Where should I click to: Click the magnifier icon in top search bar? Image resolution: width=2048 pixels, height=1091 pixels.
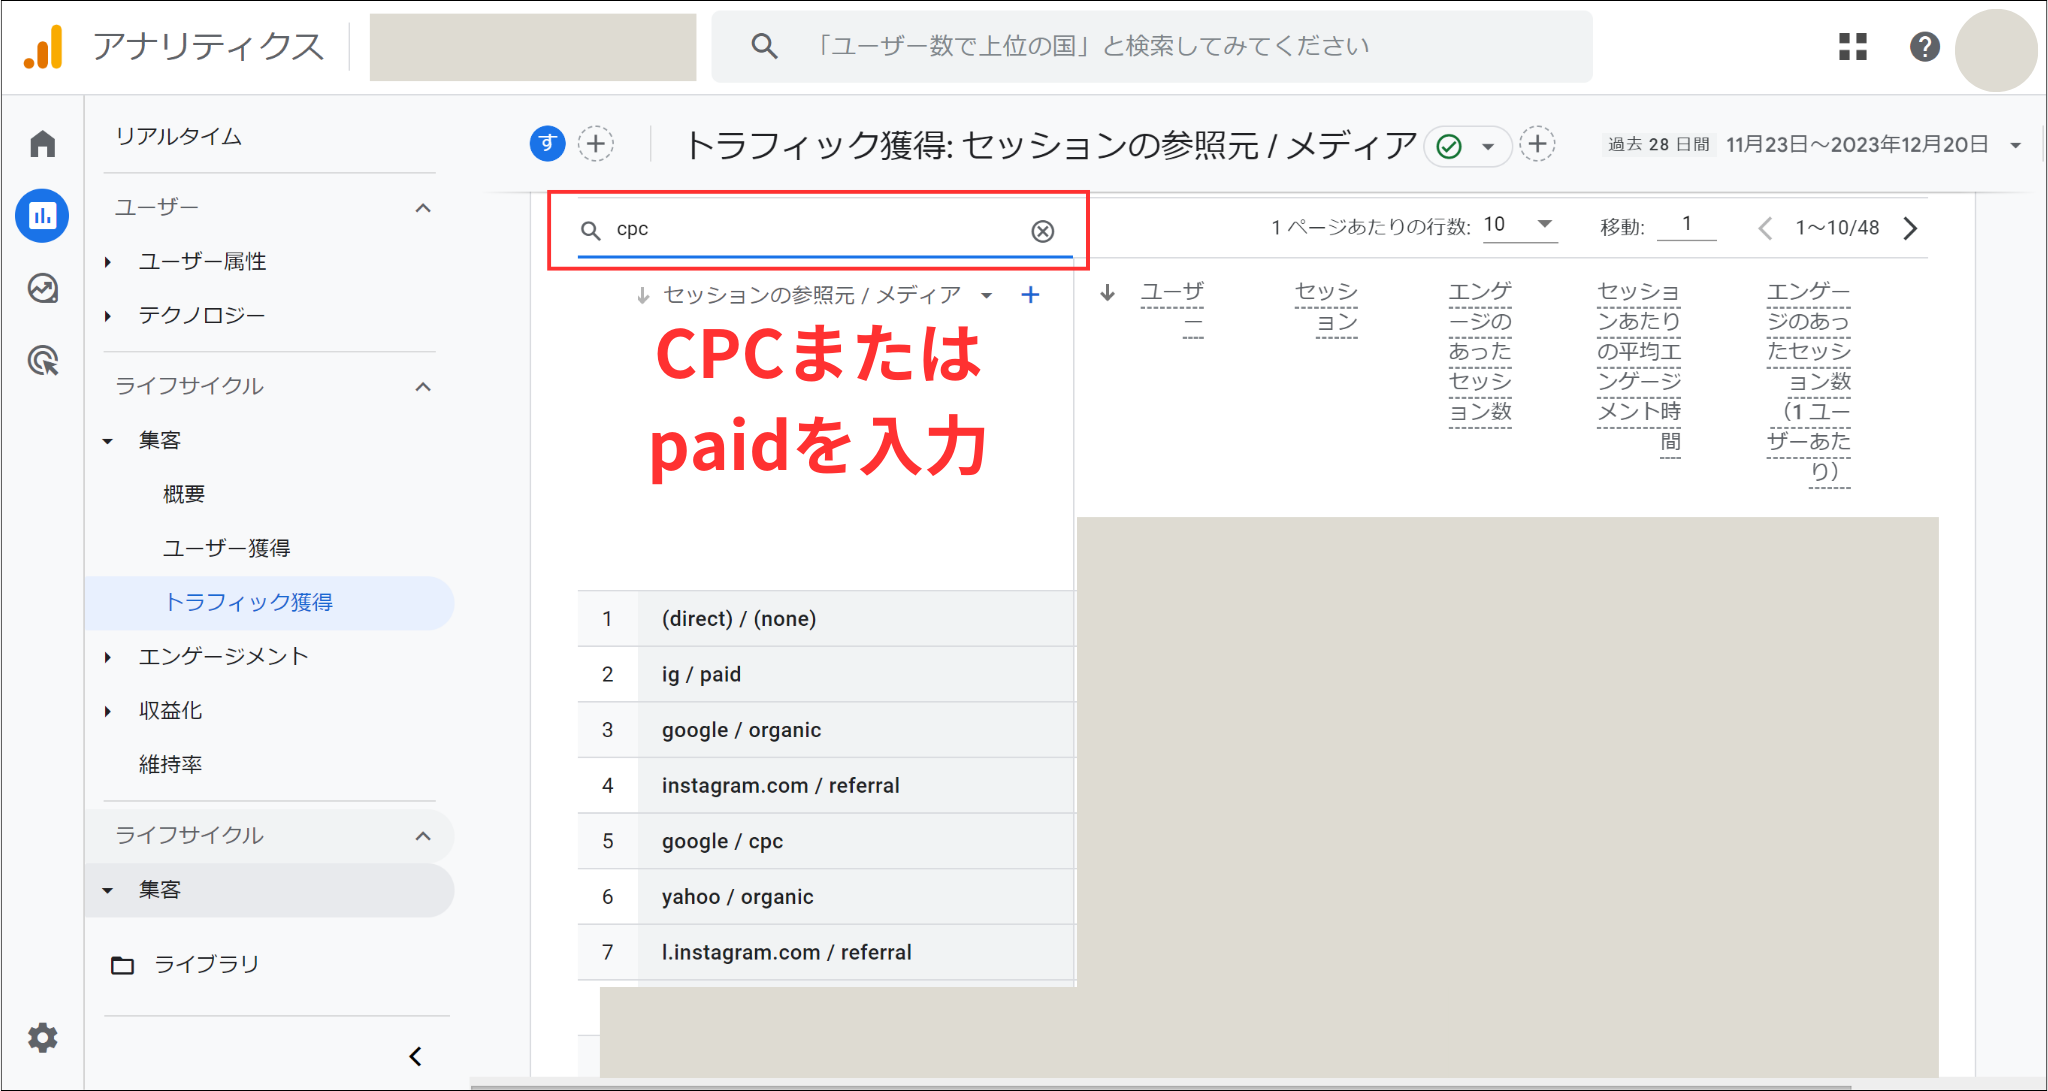pyautogui.click(x=764, y=46)
